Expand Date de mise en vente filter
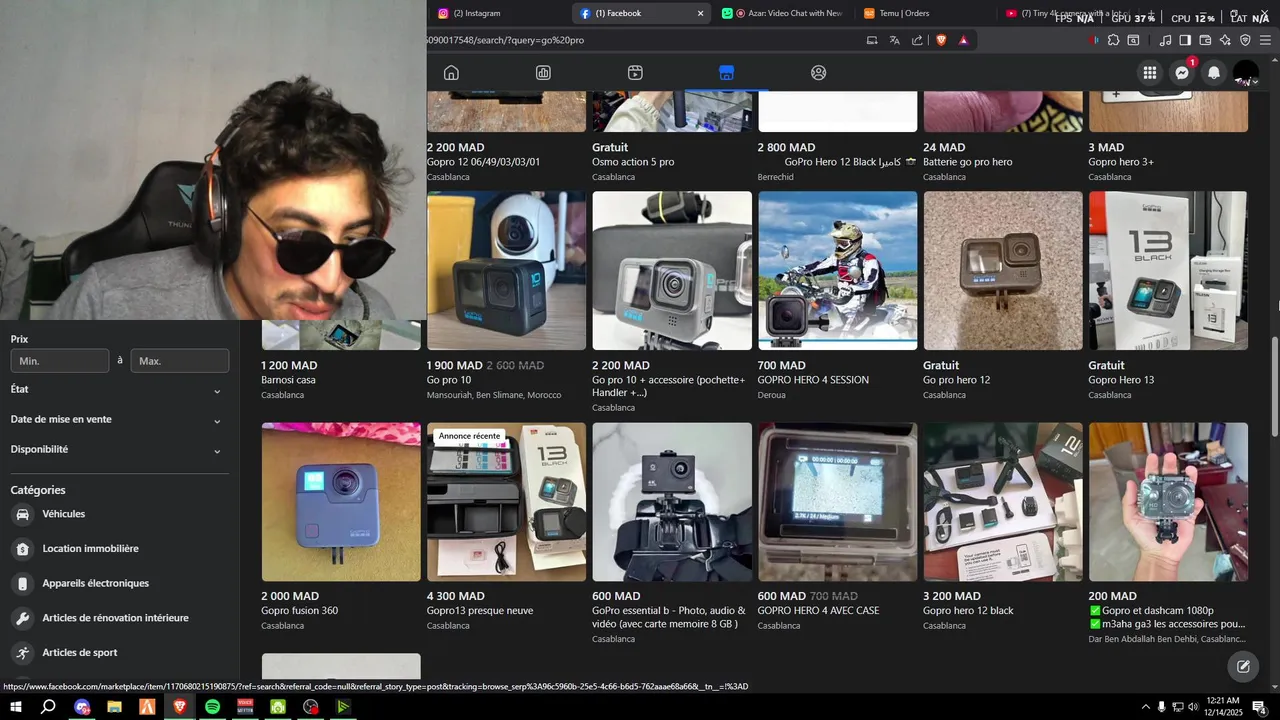Viewport: 1280px width, 720px height. pyautogui.click(x=117, y=420)
